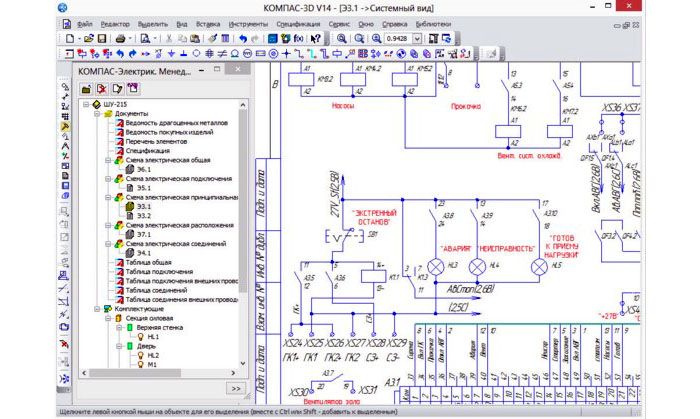Collapse Схема электрическая принципиальная node
The image size is (700, 419).
click(109, 198)
